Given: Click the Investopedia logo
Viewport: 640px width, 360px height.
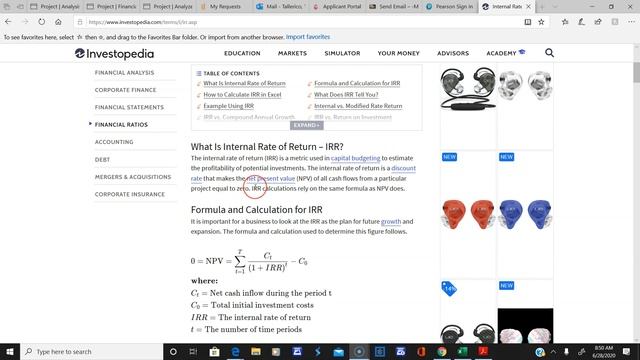Looking at the screenshot, I should tap(114, 53).
